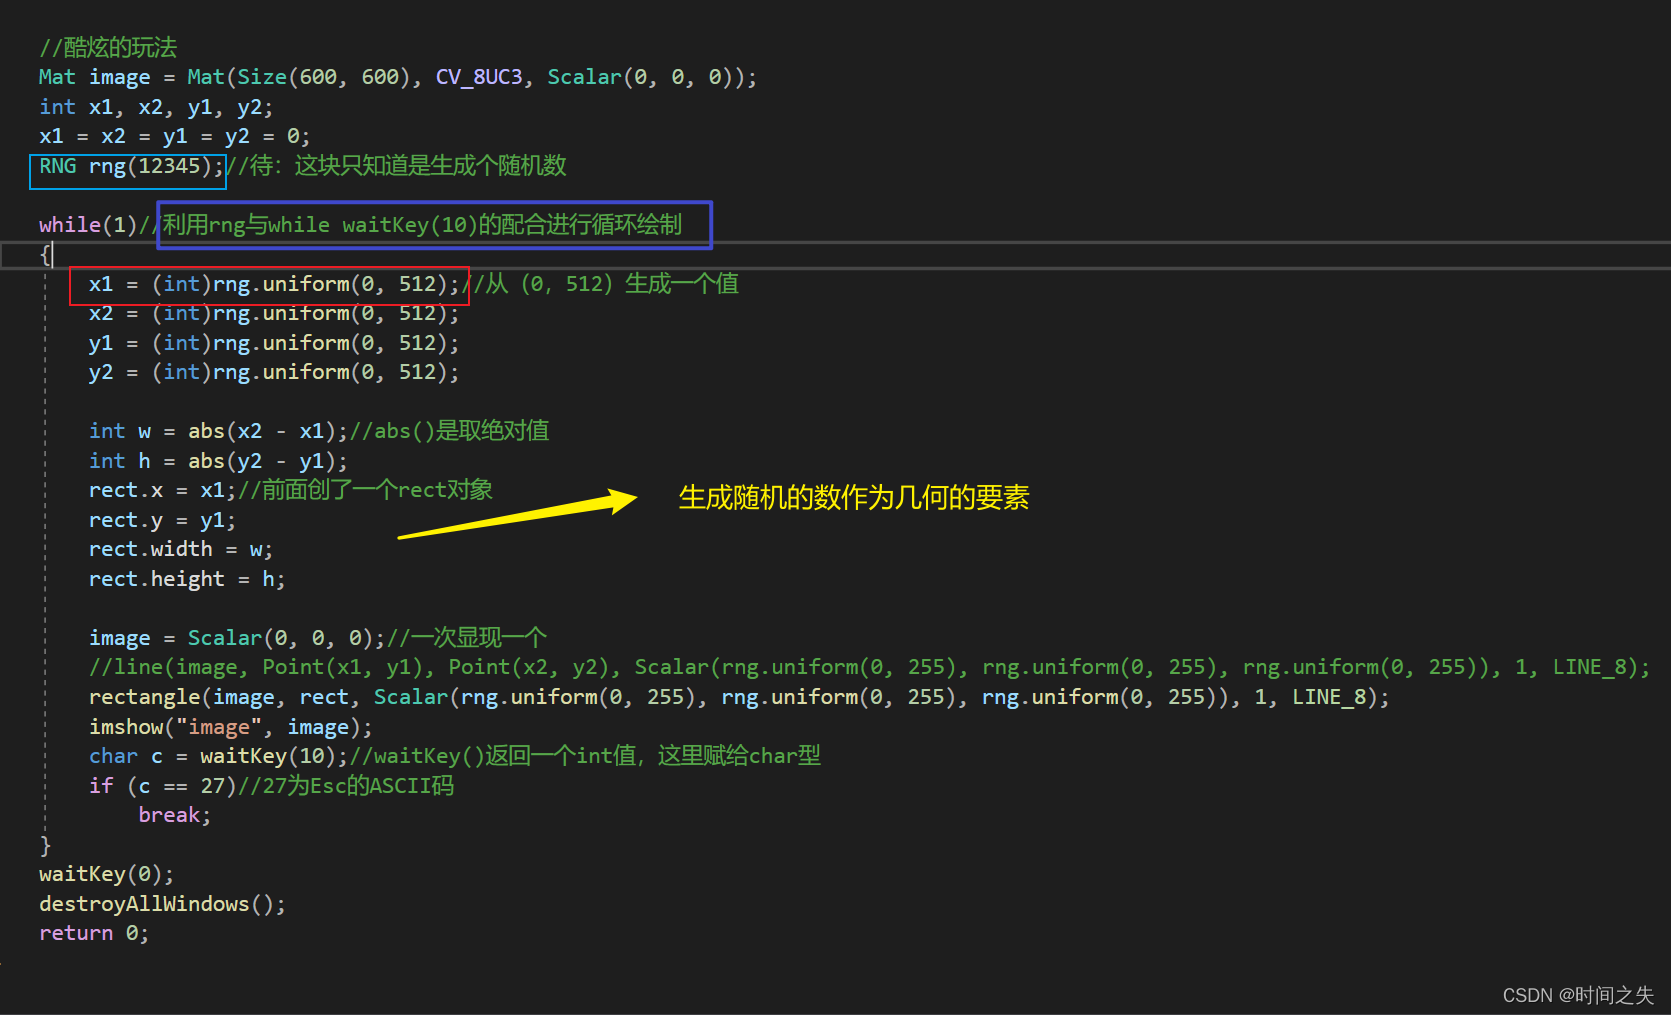The image size is (1671, 1015).
Task: Click the "while(1)" keyword line
Action: point(88,225)
